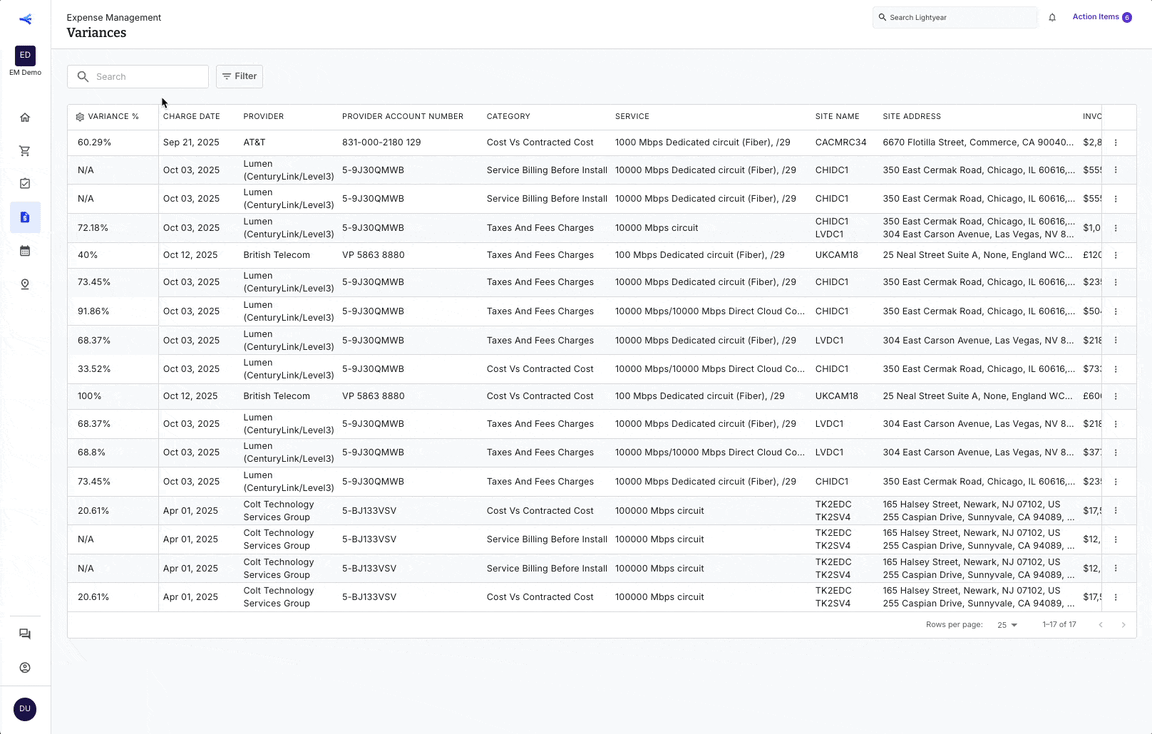
Task: Open row menu for the 33.52% variance row
Action: click(1115, 369)
